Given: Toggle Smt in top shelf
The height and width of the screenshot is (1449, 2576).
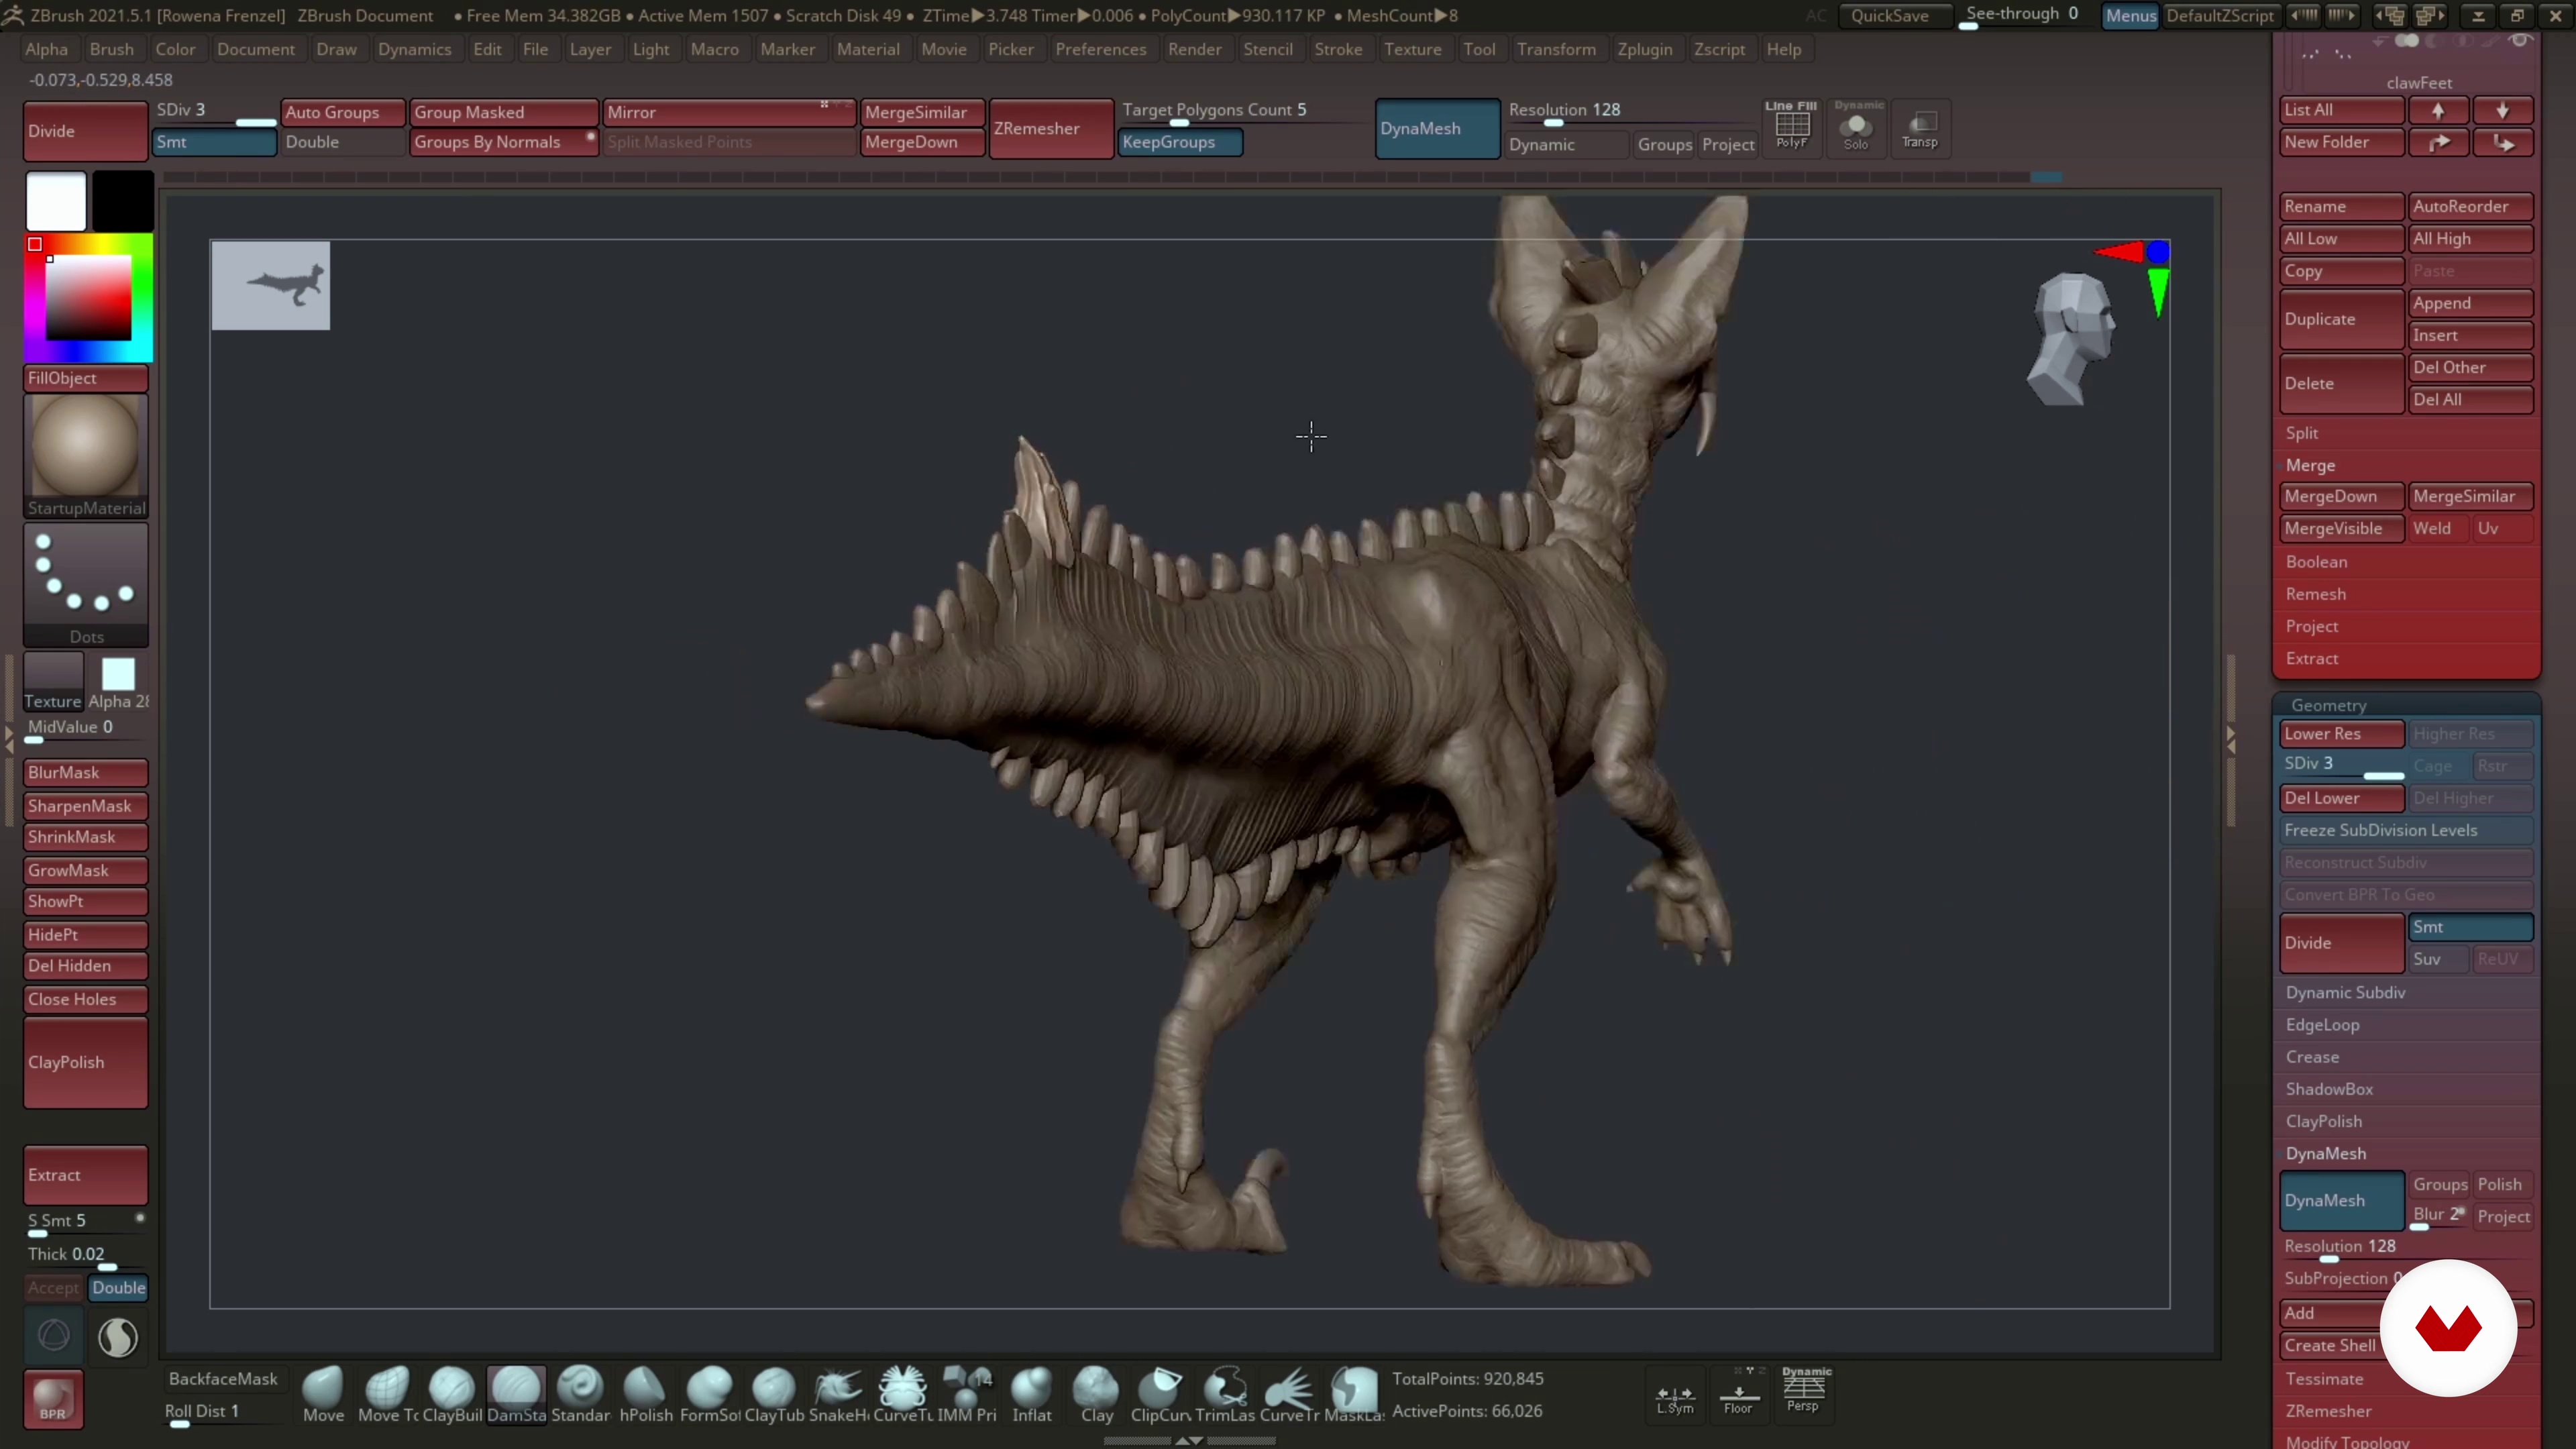Looking at the screenshot, I should (215, 142).
